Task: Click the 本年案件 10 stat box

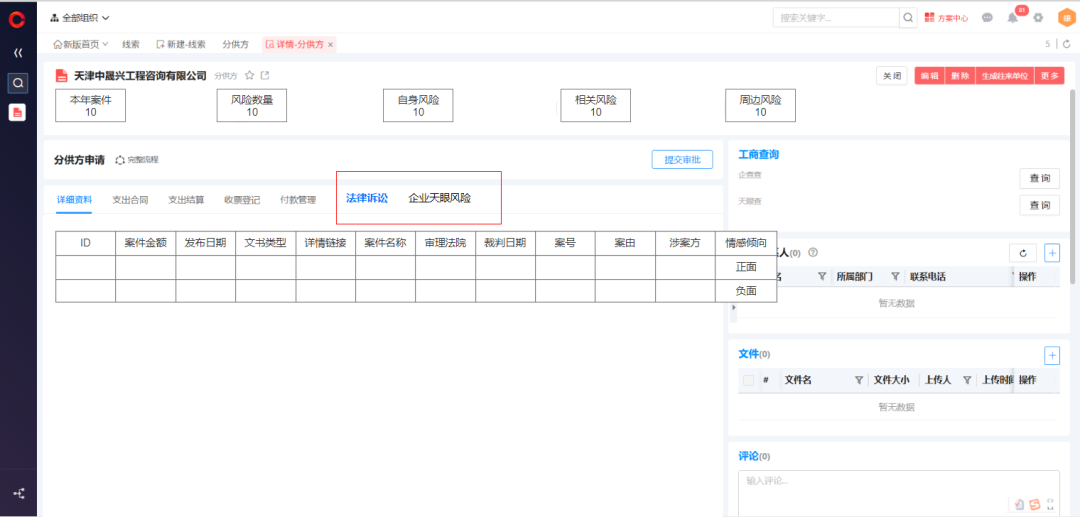Action: click(x=90, y=106)
